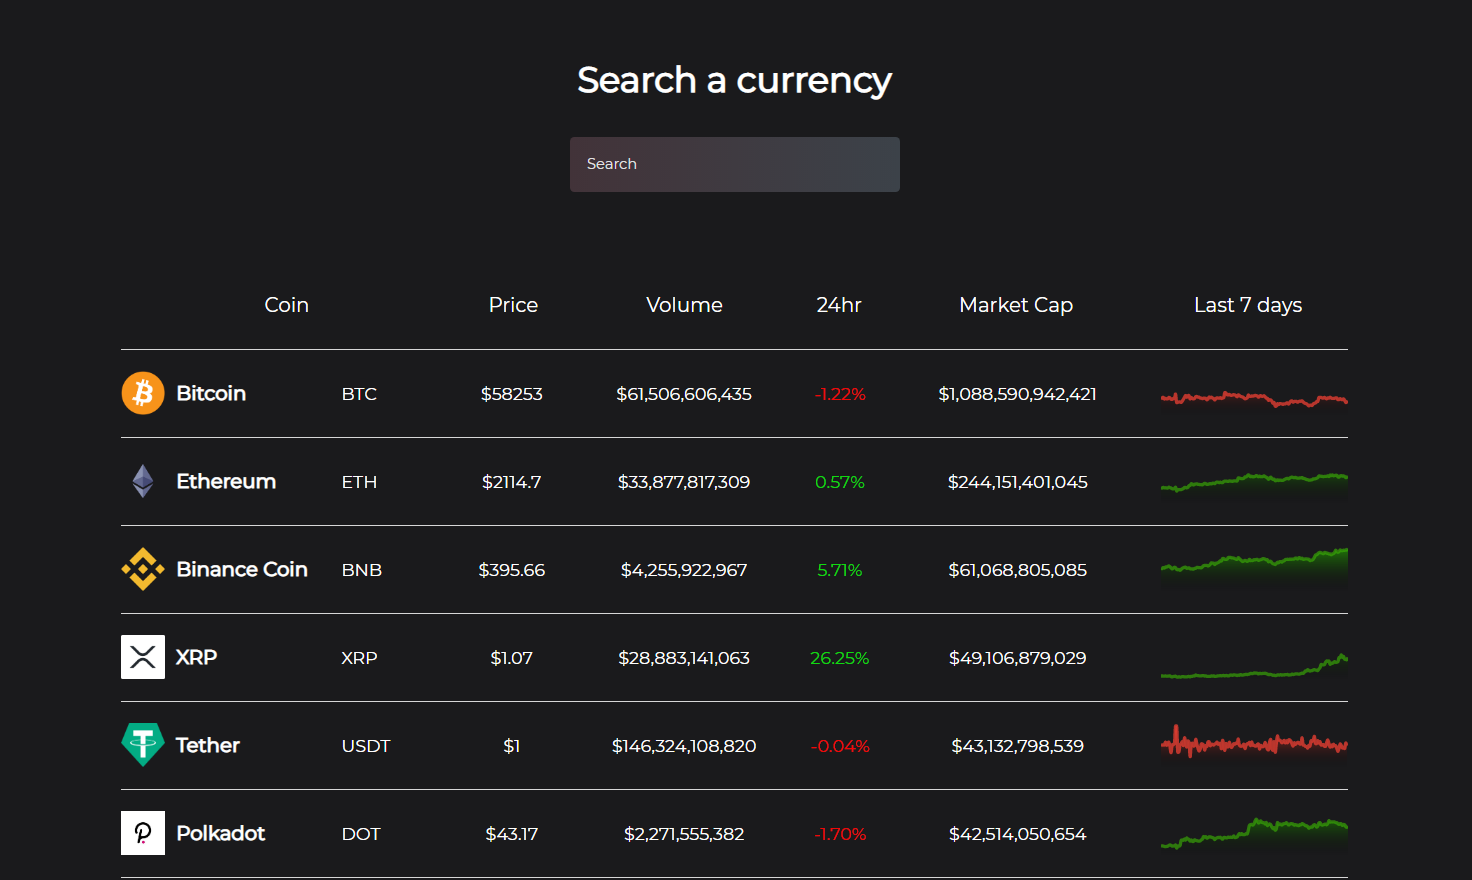Click the XRP coin name in bold

[196, 657]
